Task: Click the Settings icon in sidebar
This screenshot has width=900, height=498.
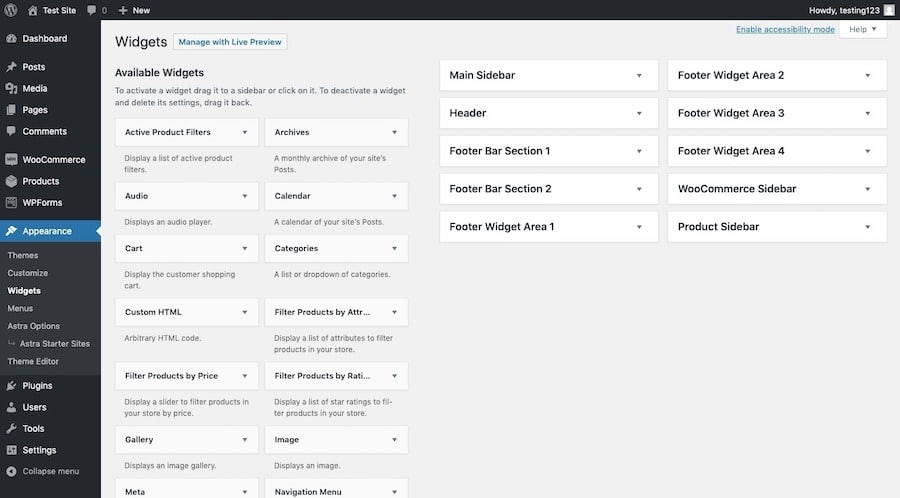Action: pos(11,450)
